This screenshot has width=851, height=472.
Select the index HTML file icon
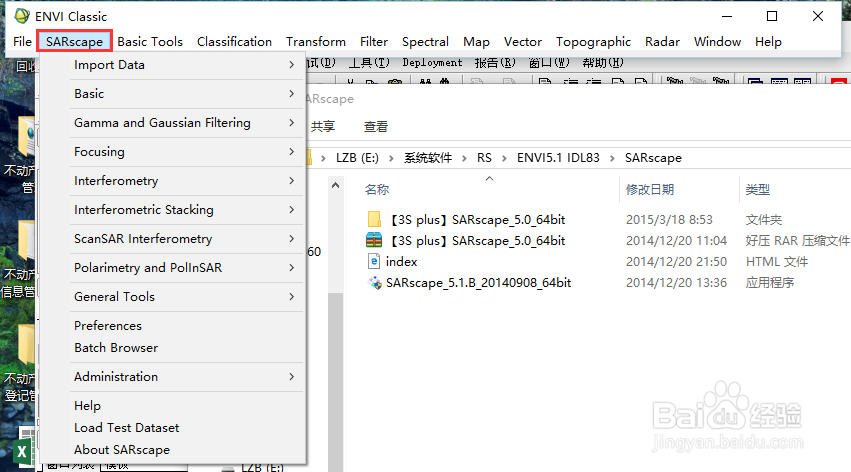tap(374, 261)
